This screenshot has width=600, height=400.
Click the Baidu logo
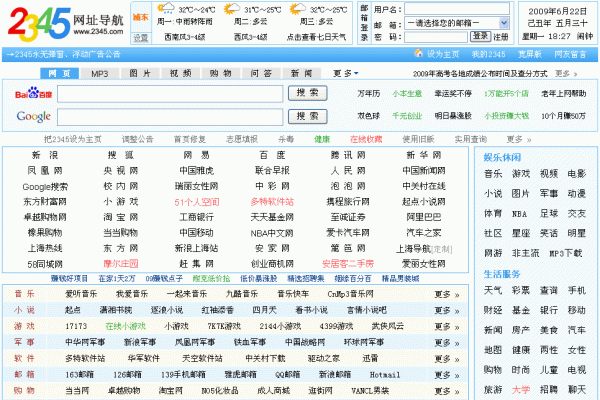32,92
